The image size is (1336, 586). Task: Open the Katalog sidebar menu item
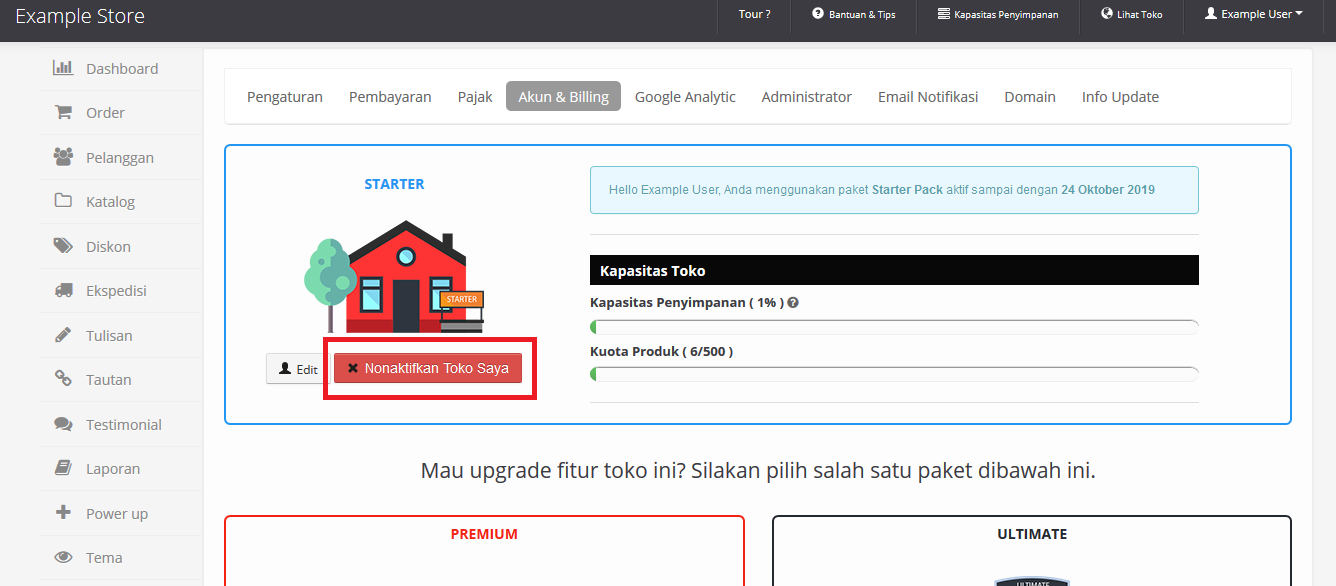(x=121, y=201)
